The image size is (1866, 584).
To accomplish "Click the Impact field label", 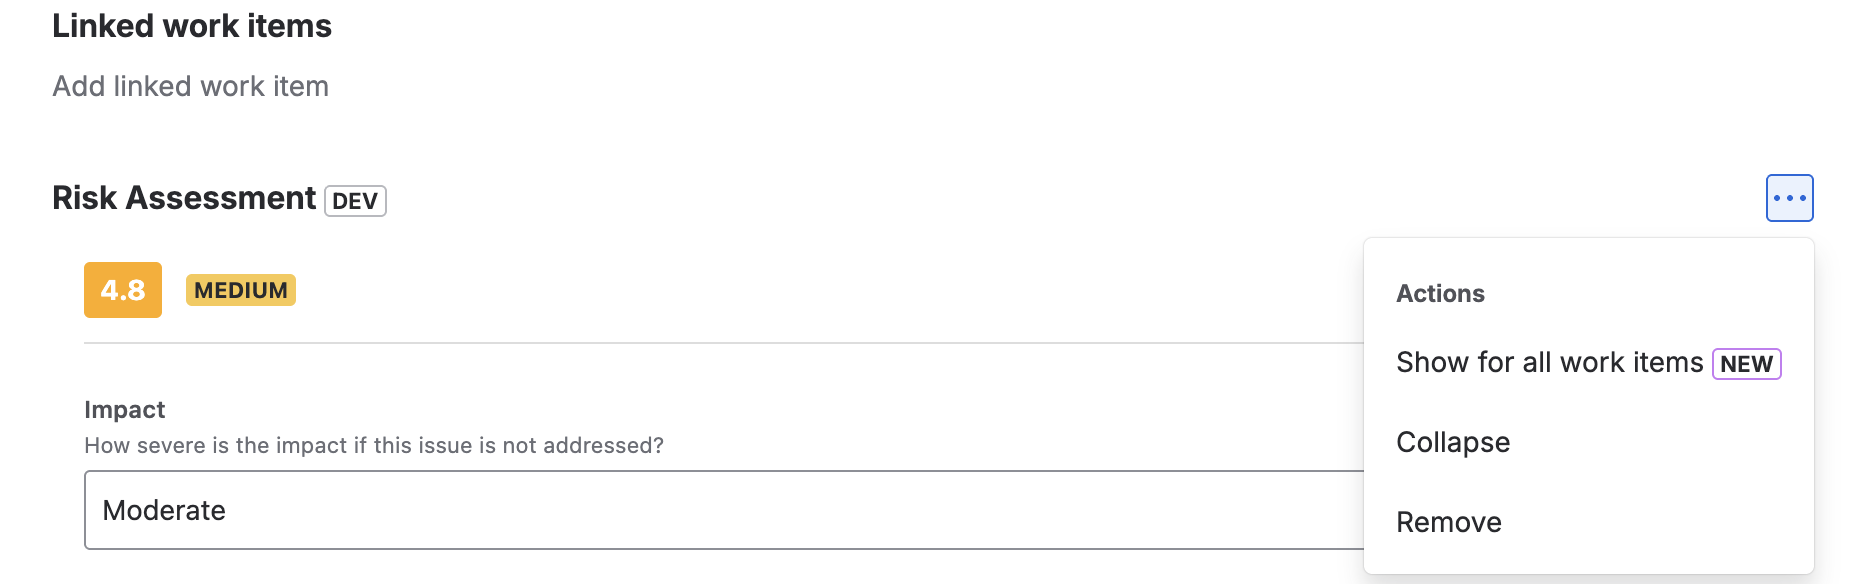I will click(124, 410).
